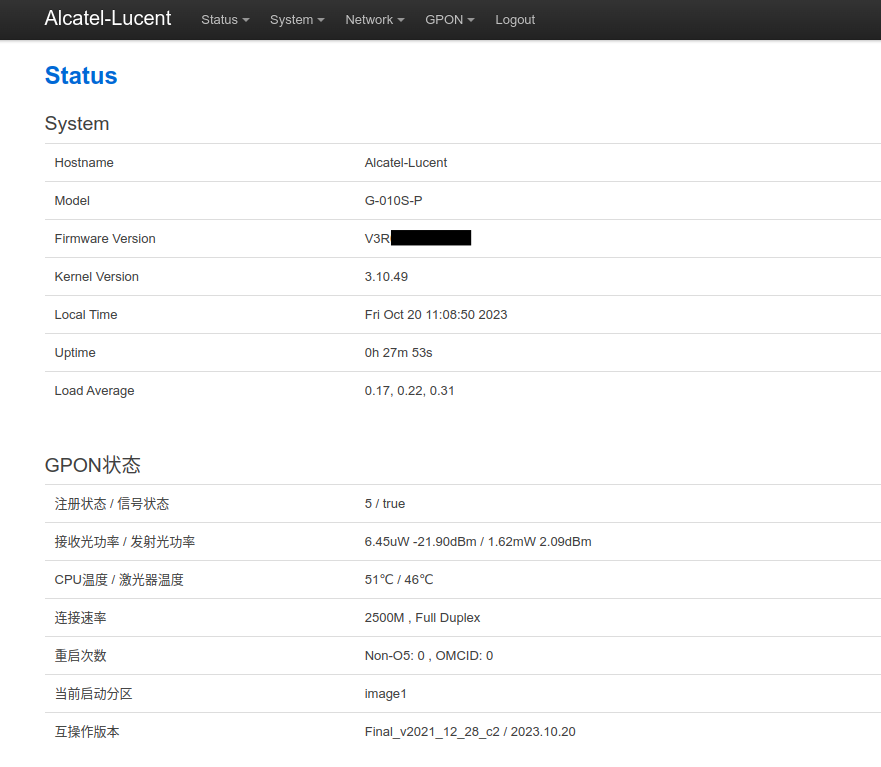Click the Firmware Version label

(105, 239)
